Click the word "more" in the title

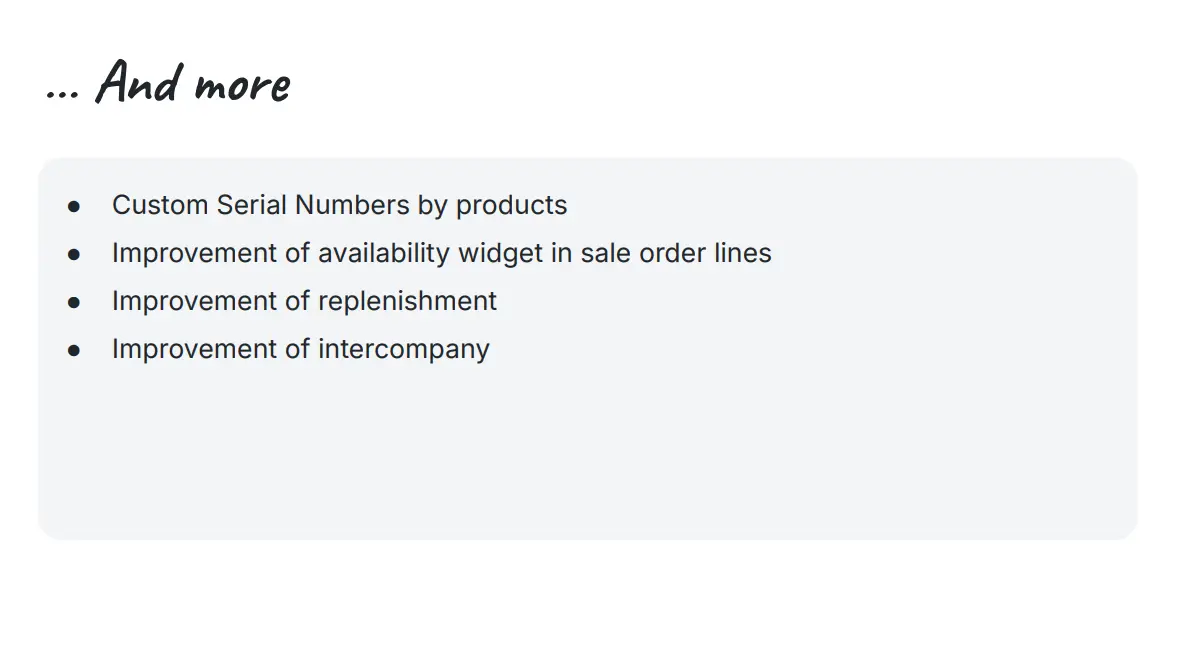click(x=242, y=86)
